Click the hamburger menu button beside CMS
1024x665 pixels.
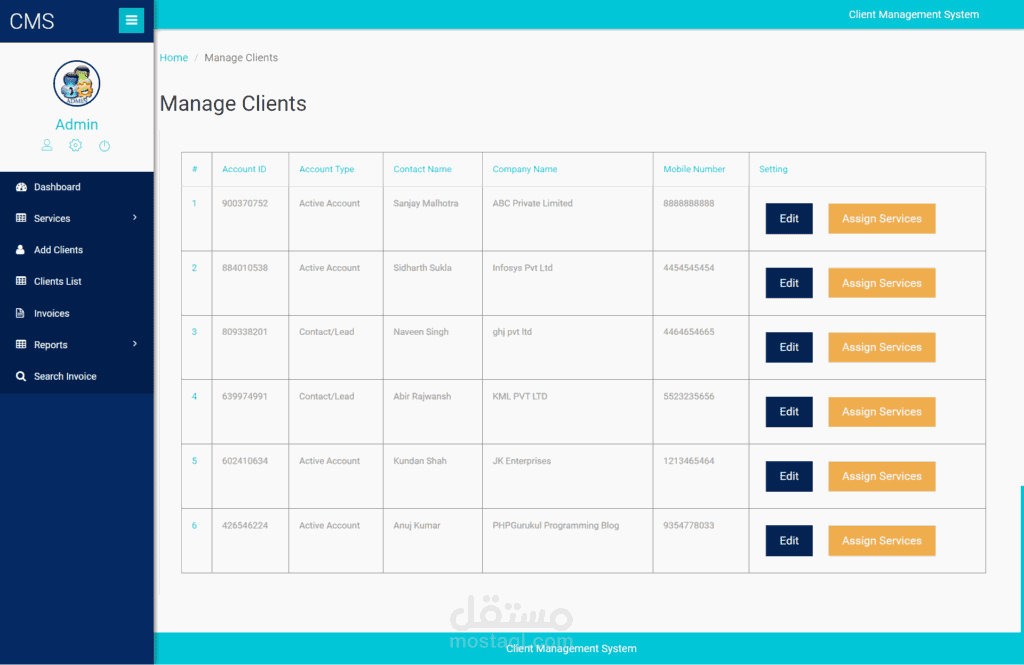(x=131, y=19)
